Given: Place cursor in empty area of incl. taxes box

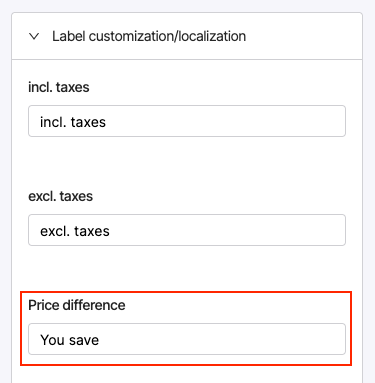Looking at the screenshot, I should point(225,121).
